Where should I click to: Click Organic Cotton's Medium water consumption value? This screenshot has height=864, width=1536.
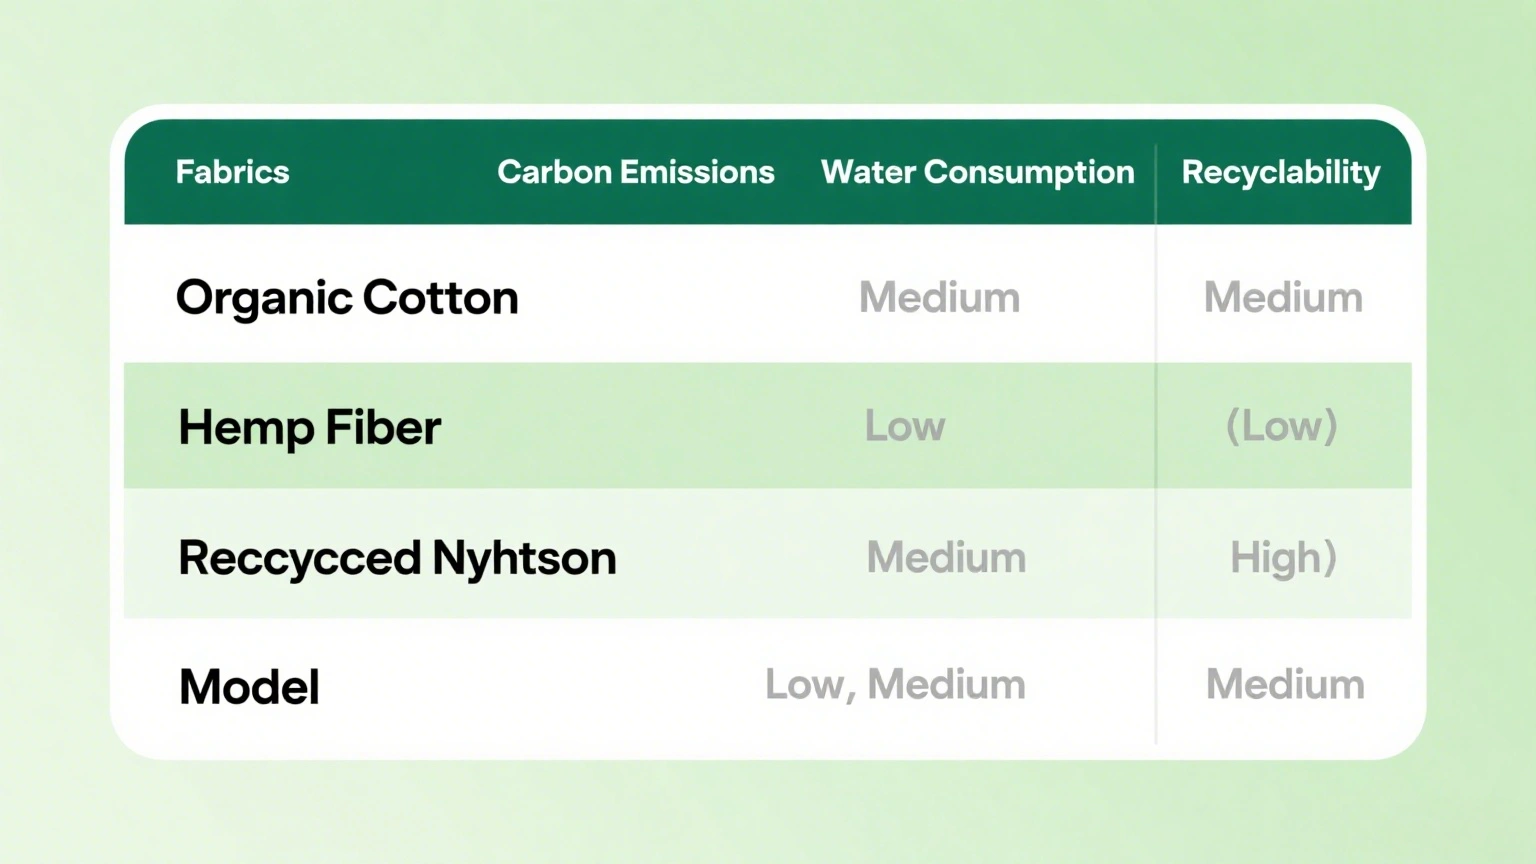(x=939, y=298)
